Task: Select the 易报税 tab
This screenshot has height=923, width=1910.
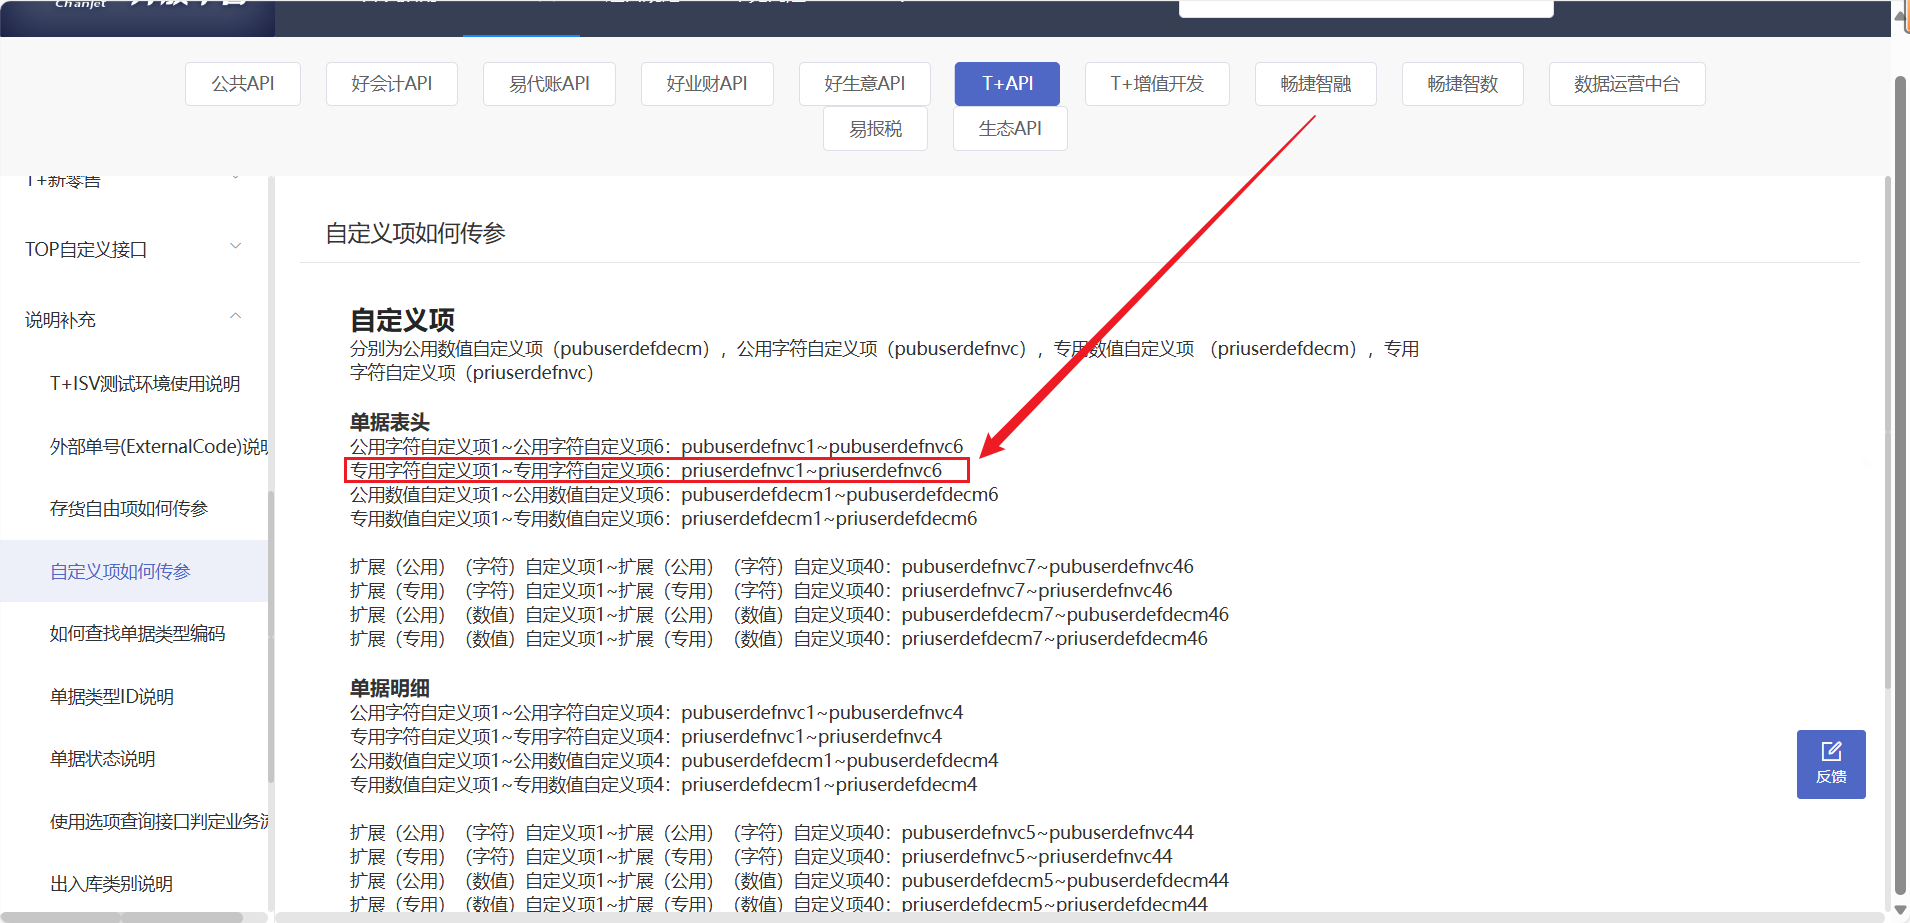Action: [875, 129]
